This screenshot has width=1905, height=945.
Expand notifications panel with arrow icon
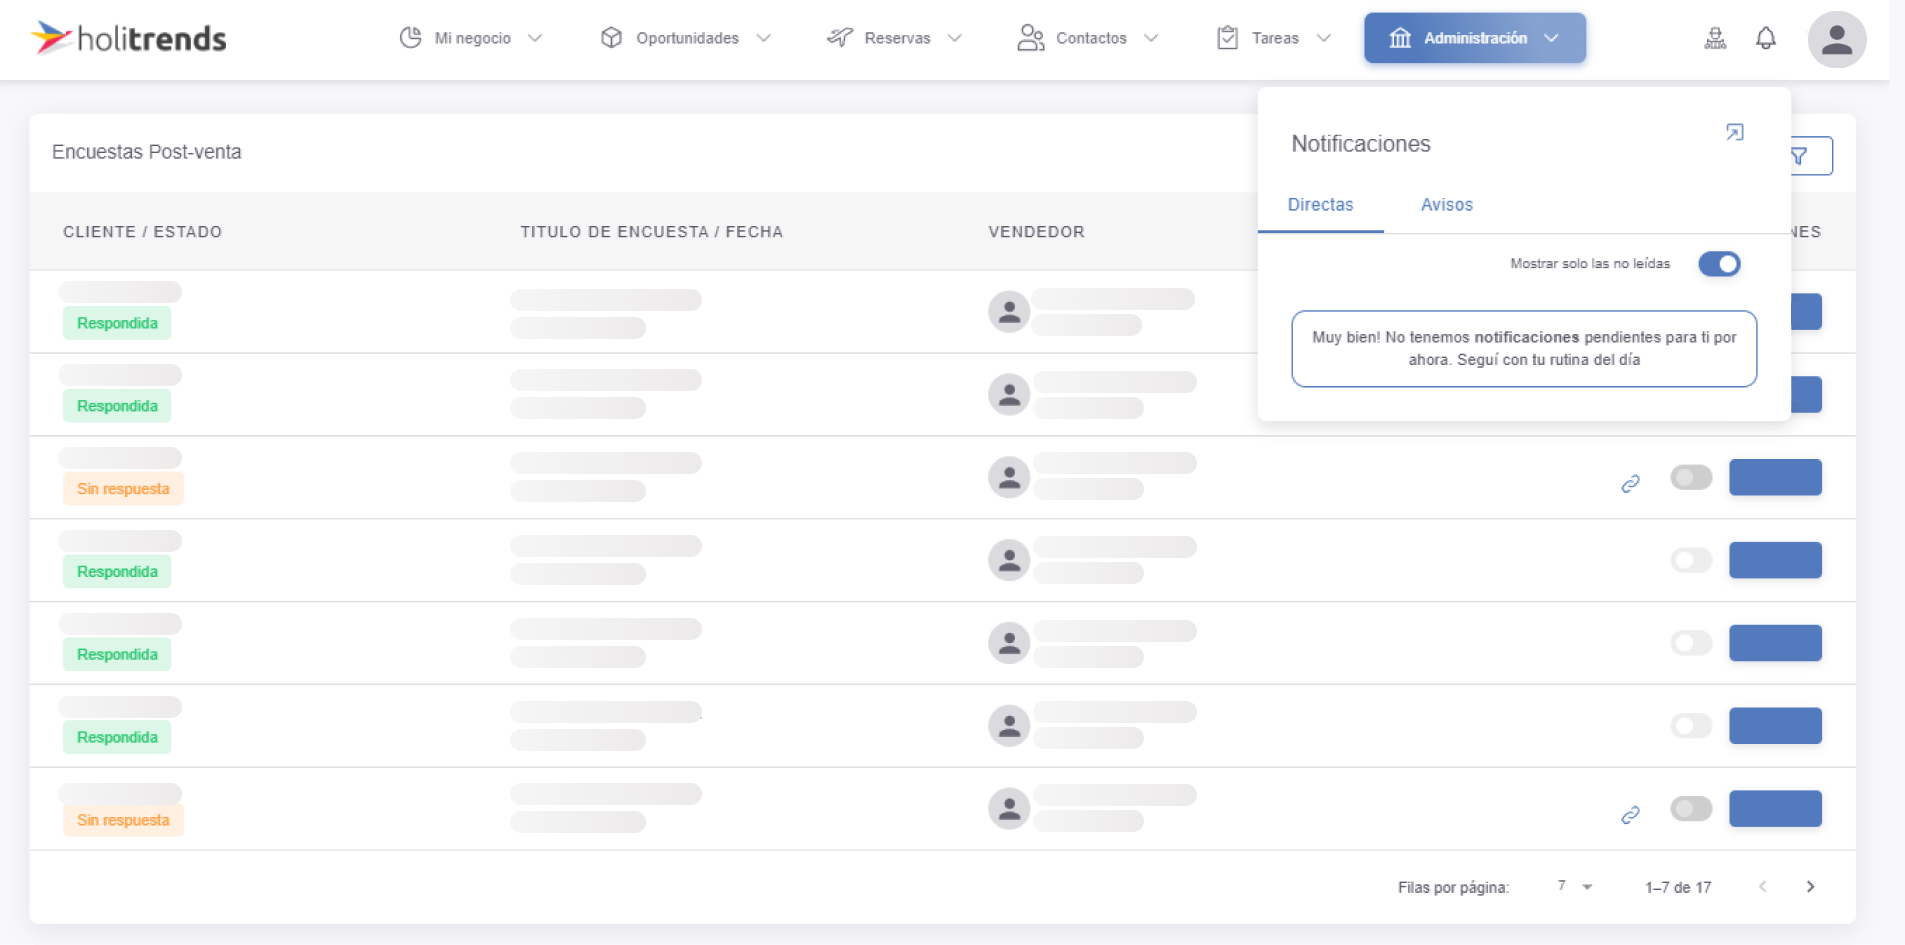1735,132
